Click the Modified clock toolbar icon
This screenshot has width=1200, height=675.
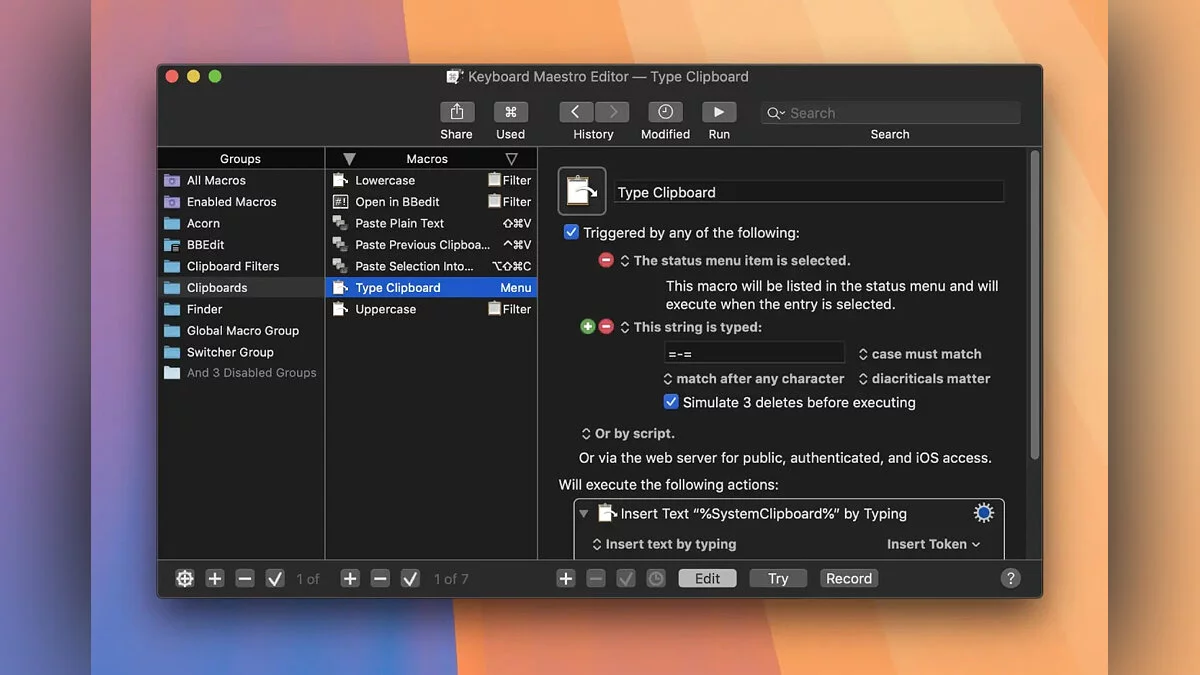point(665,112)
